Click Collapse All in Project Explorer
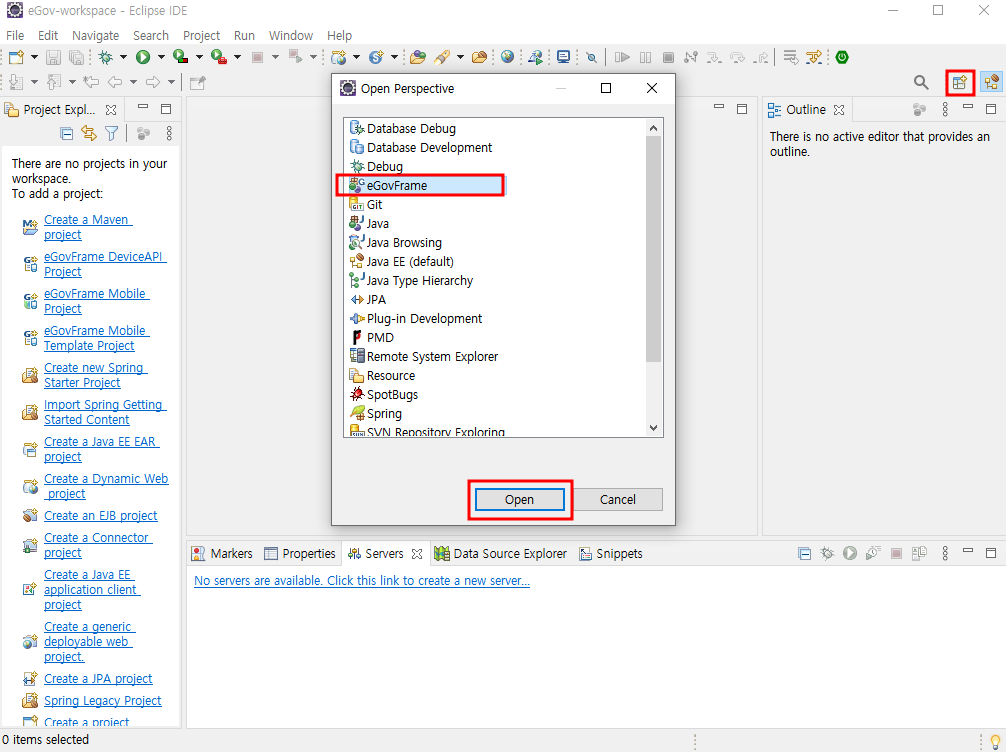1006x752 pixels. click(67, 133)
